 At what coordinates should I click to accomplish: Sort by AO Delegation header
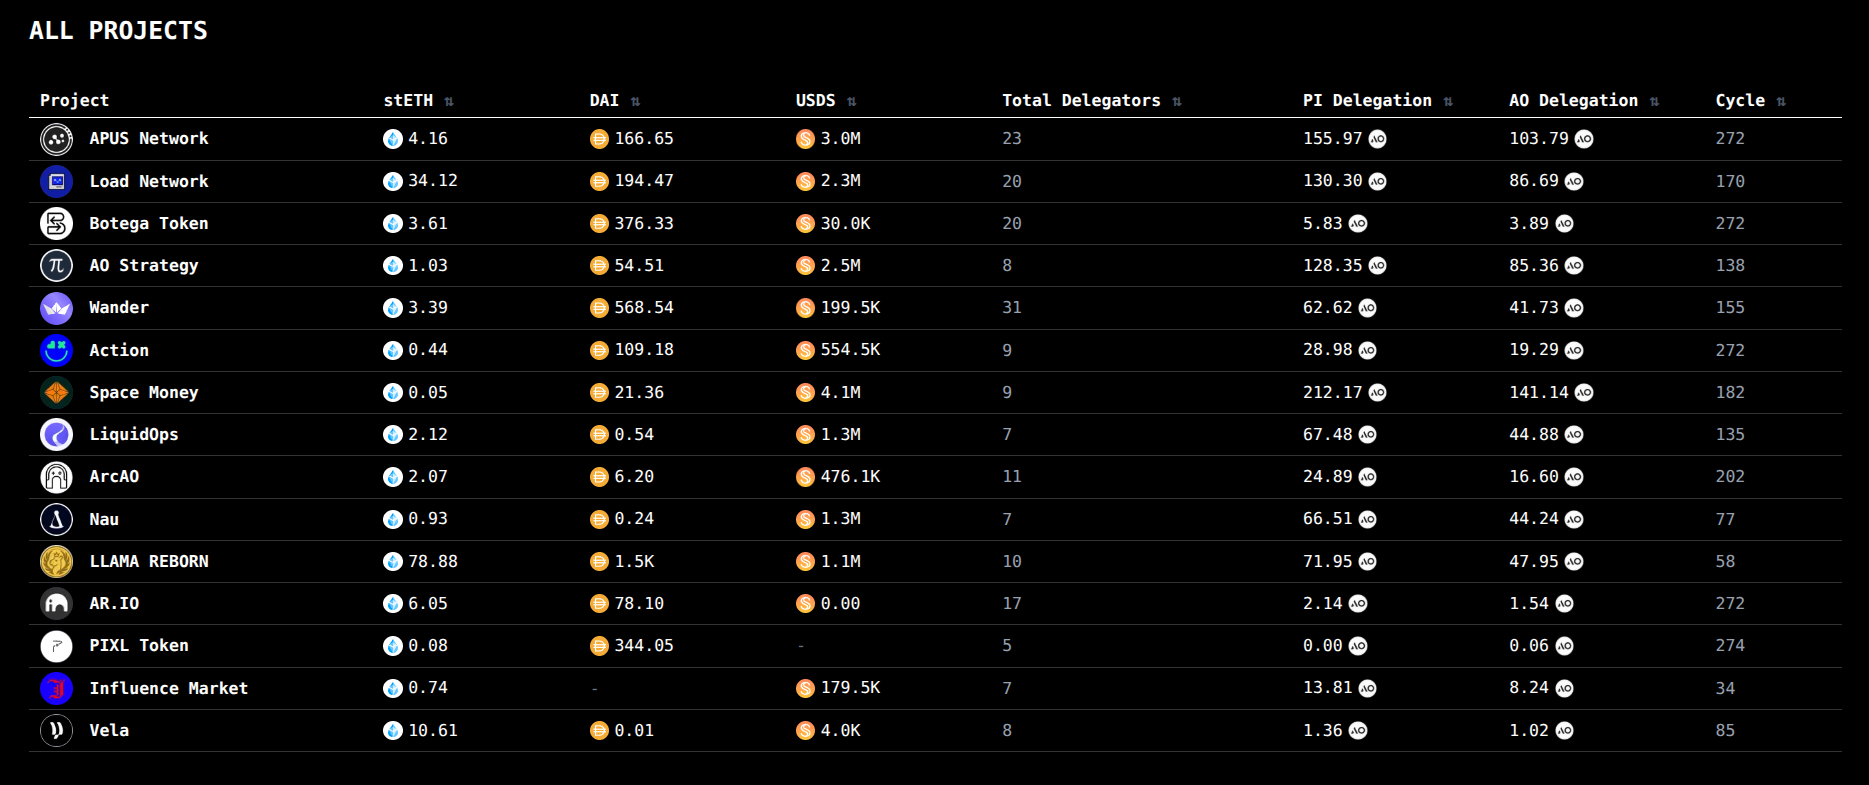click(1654, 101)
